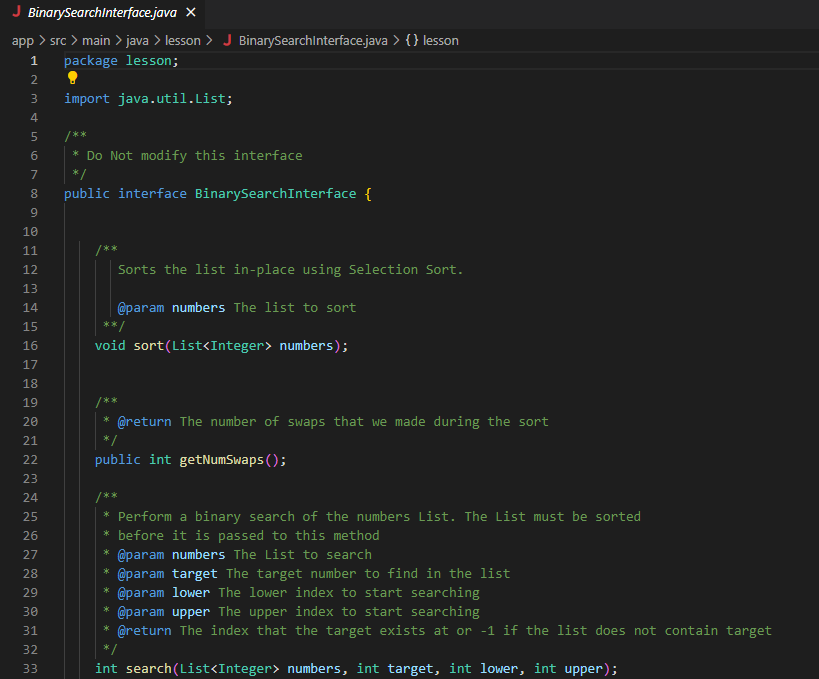Open the app breadcrumb dropdown
This screenshot has height=679, width=819.
click(x=22, y=41)
